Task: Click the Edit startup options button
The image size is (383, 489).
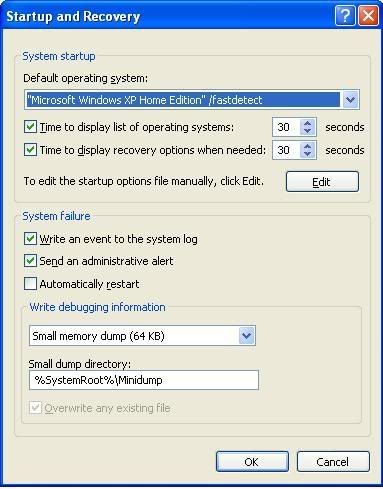Action: (322, 182)
